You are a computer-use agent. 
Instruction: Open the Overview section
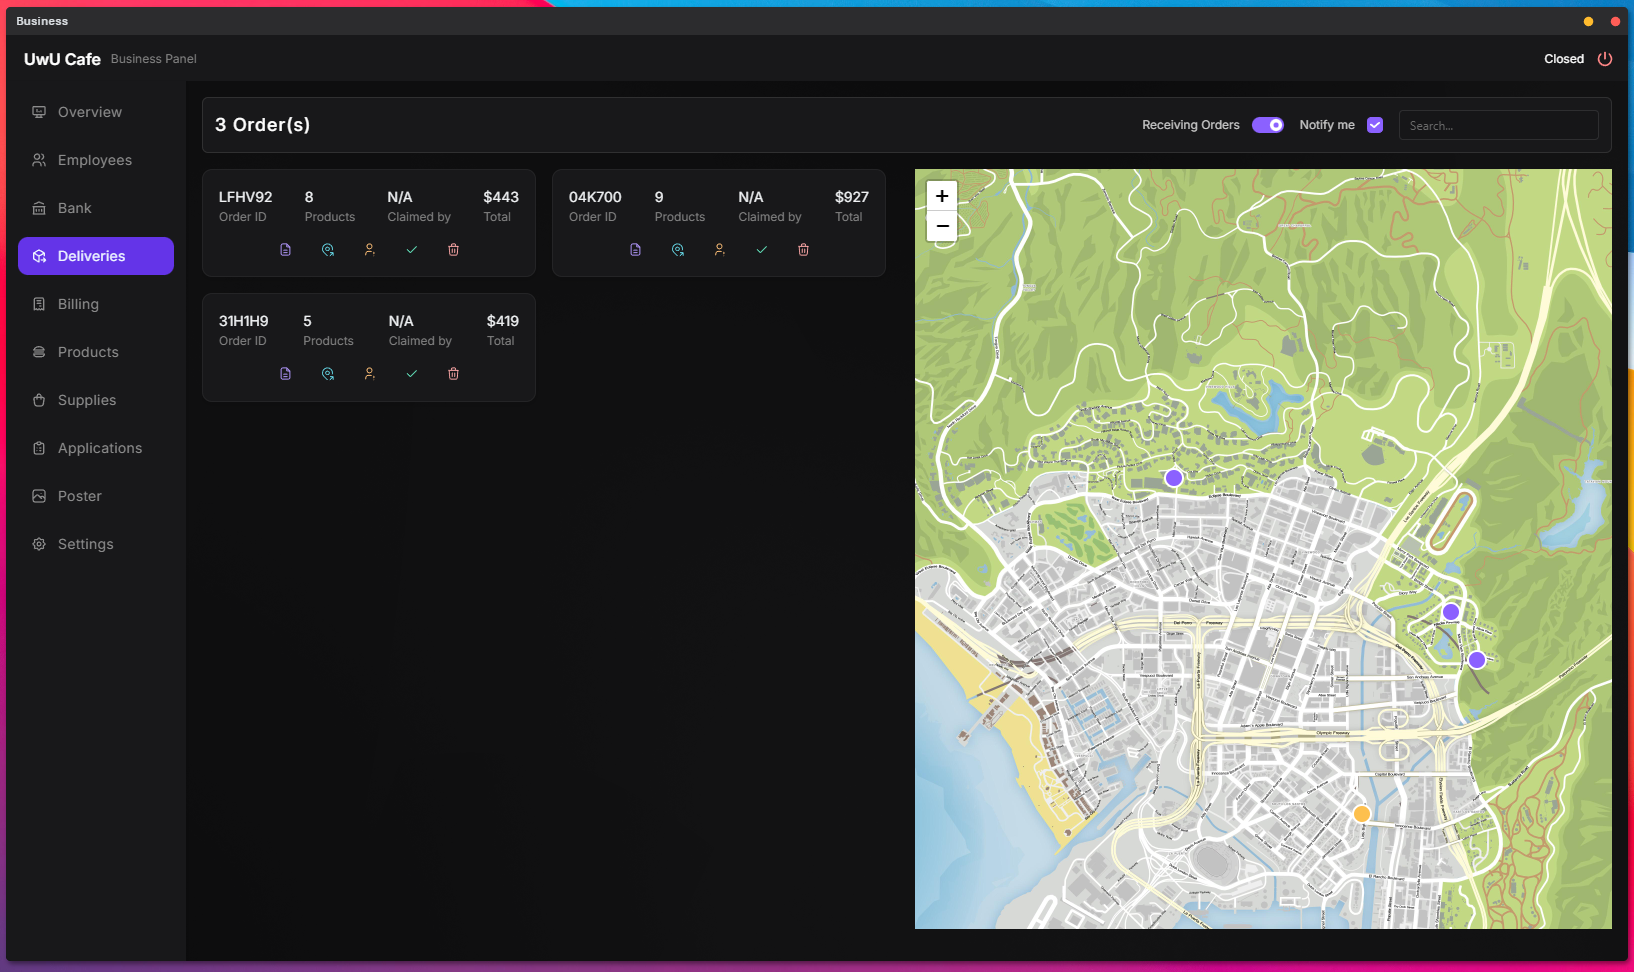pos(89,112)
